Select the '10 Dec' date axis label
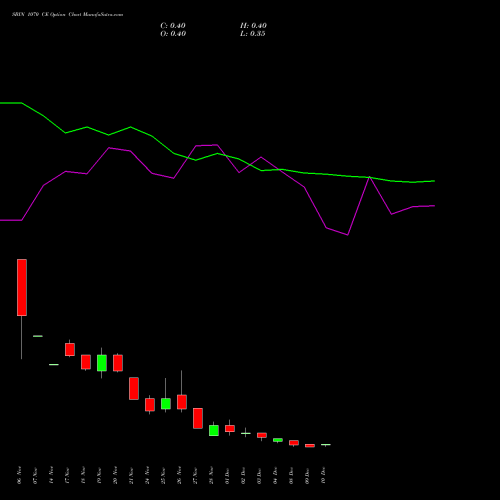 323,475
